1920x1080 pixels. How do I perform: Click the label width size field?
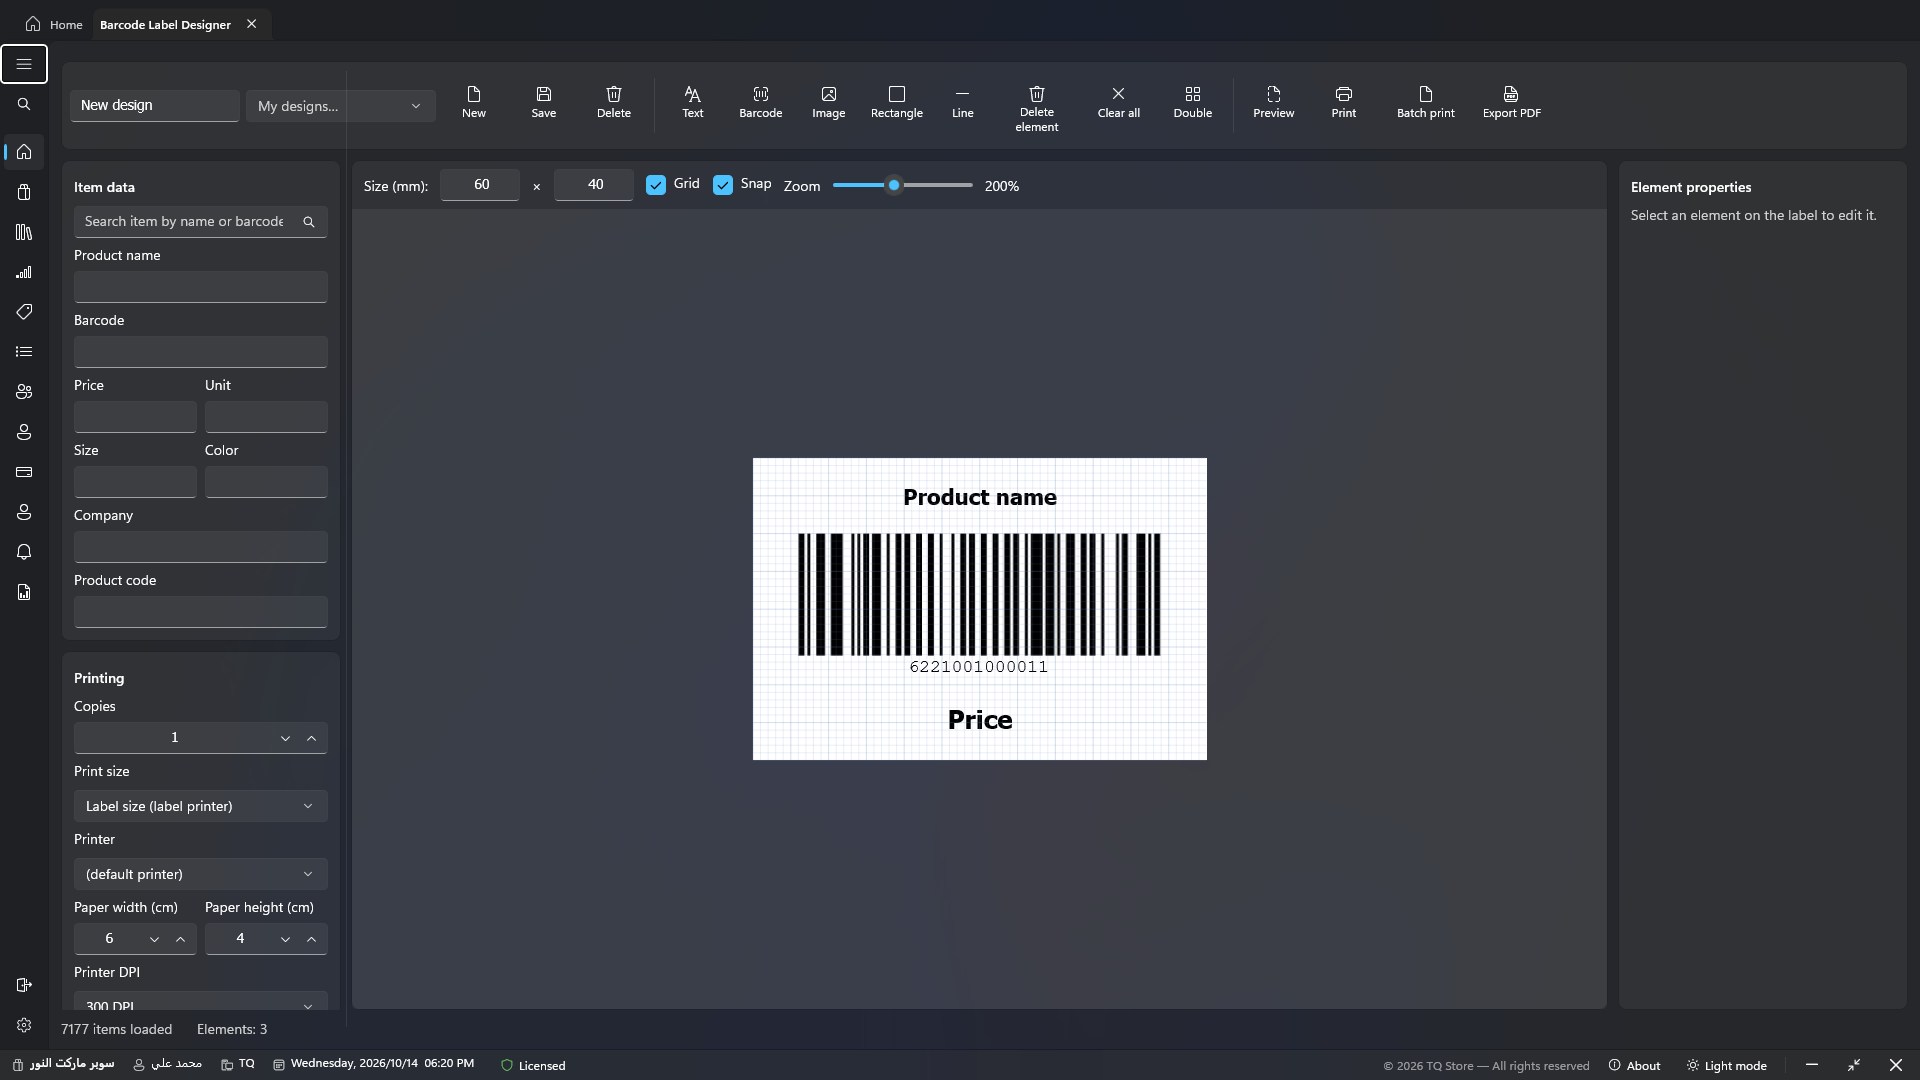[x=480, y=185]
